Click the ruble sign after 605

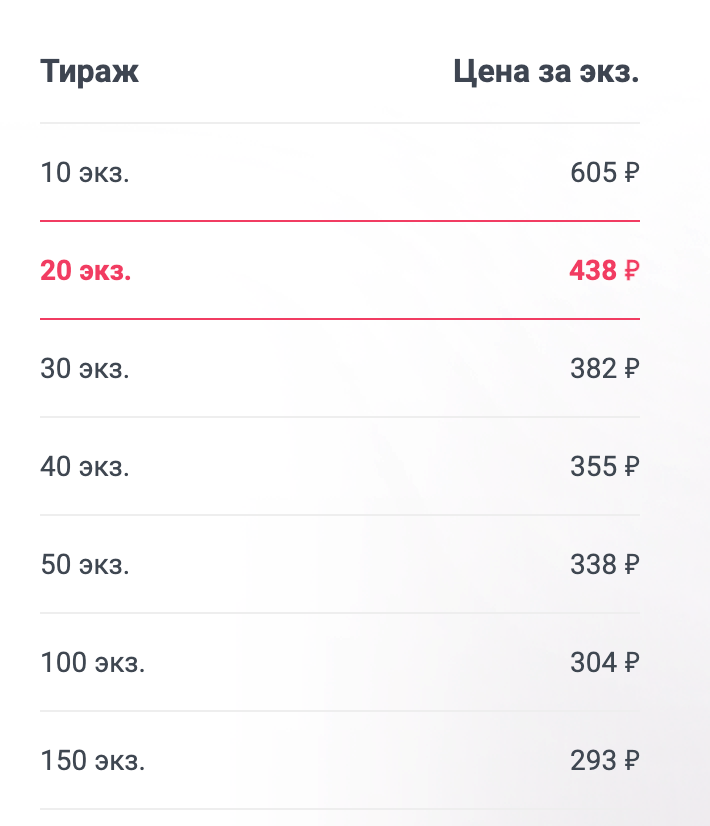point(631,173)
